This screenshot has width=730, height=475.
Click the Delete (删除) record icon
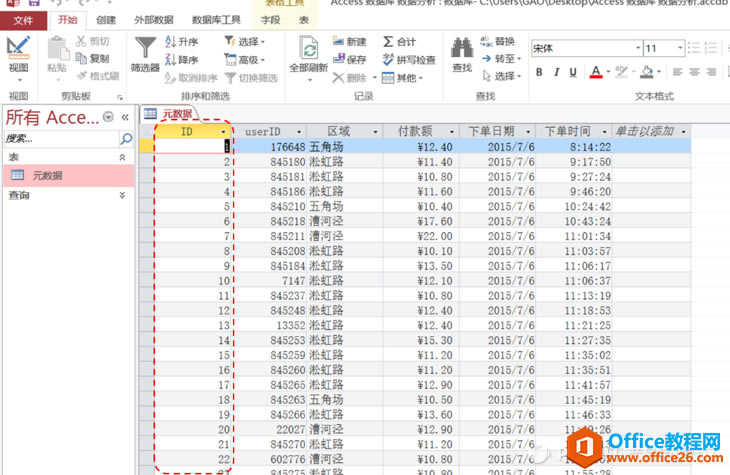[x=338, y=78]
